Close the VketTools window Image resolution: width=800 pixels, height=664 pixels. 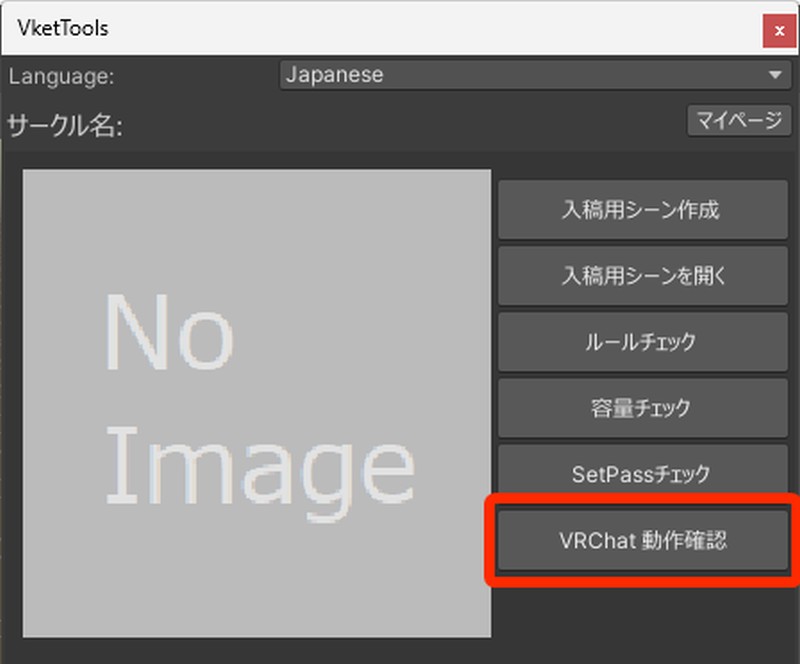(778, 30)
